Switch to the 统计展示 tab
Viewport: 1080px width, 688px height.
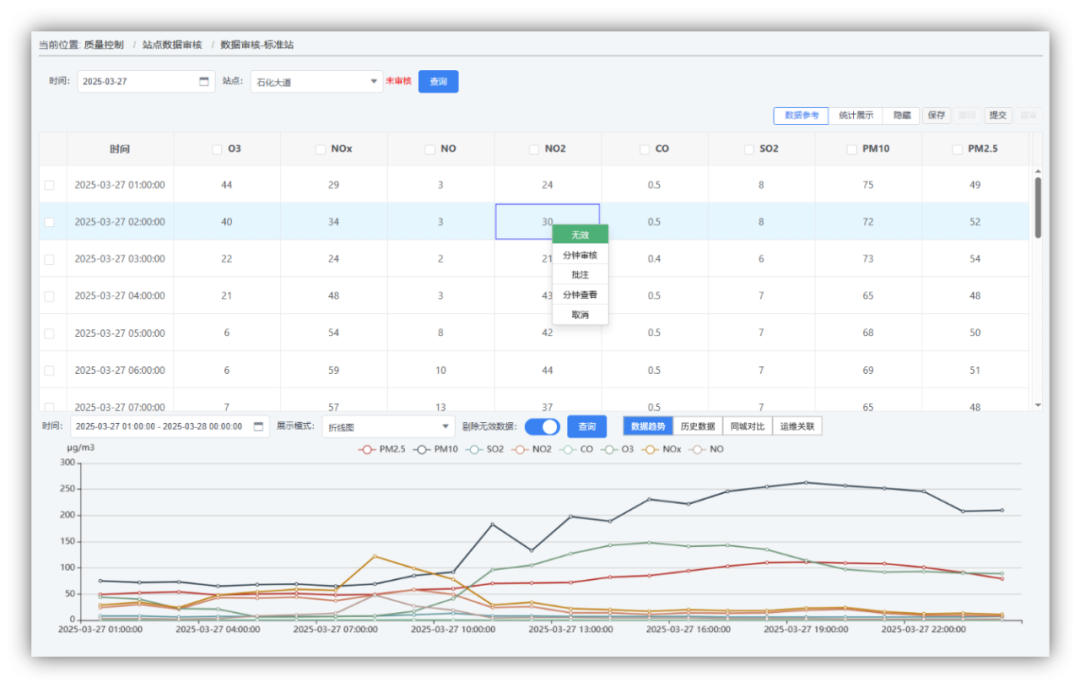click(x=856, y=116)
